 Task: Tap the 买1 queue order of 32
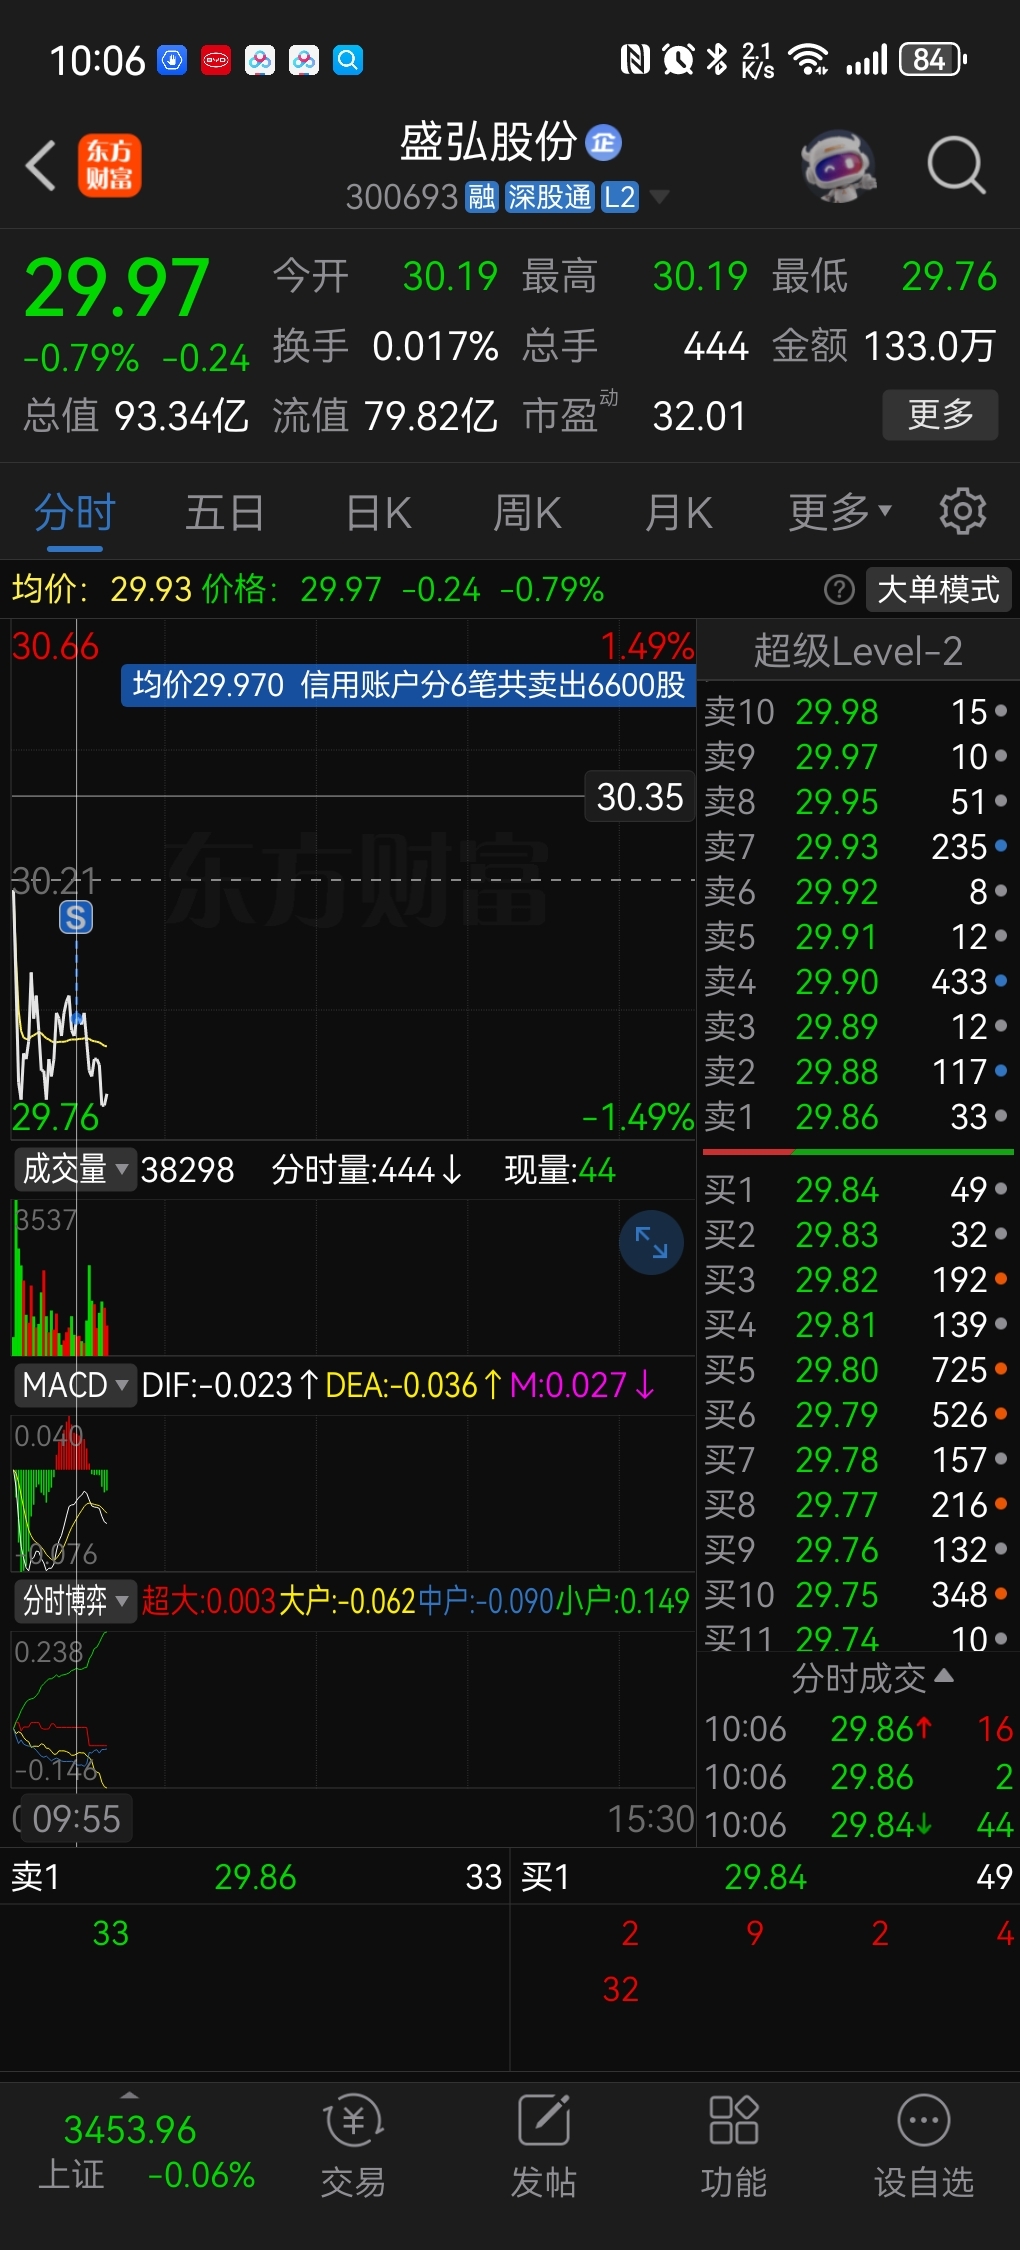click(620, 1989)
